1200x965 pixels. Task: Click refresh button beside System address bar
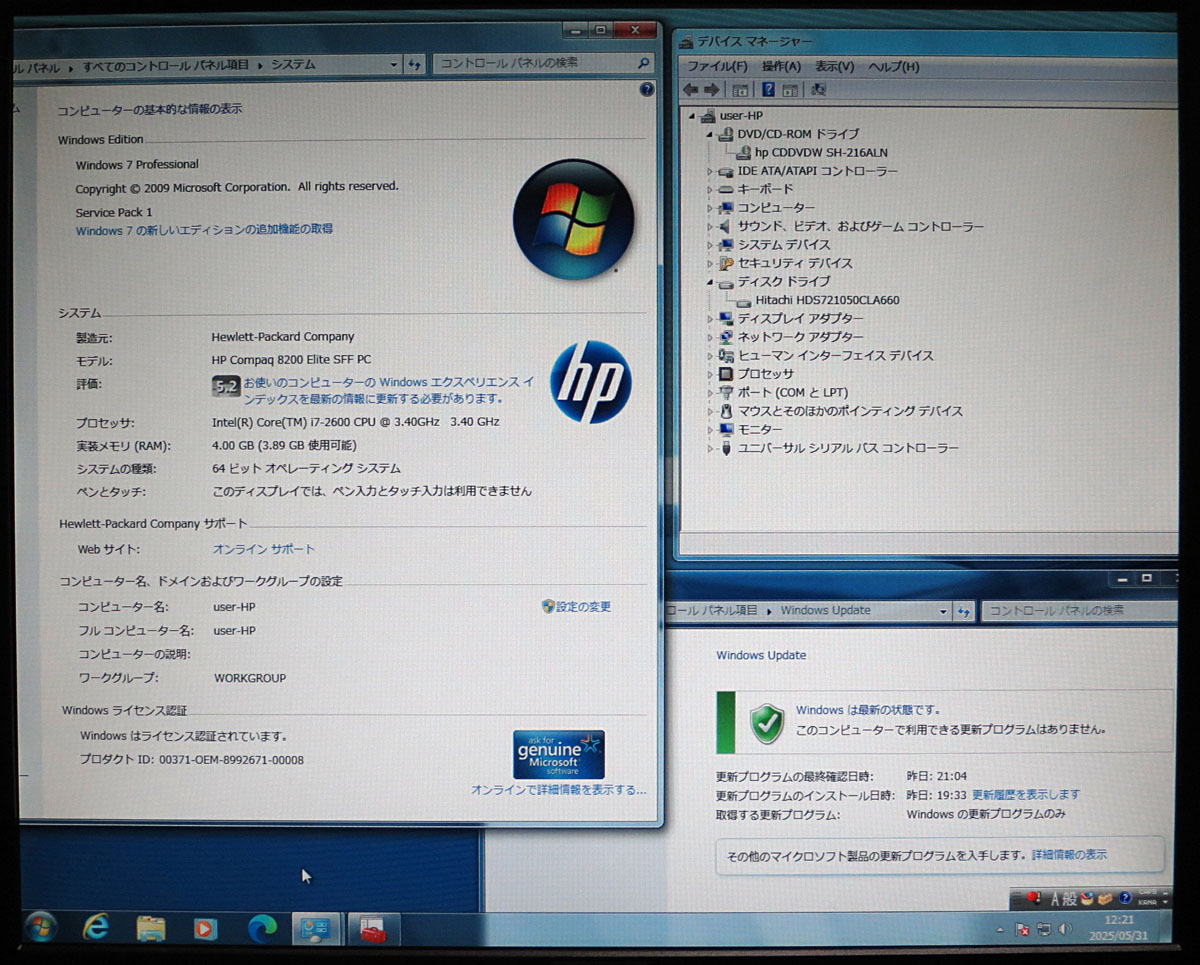415,64
